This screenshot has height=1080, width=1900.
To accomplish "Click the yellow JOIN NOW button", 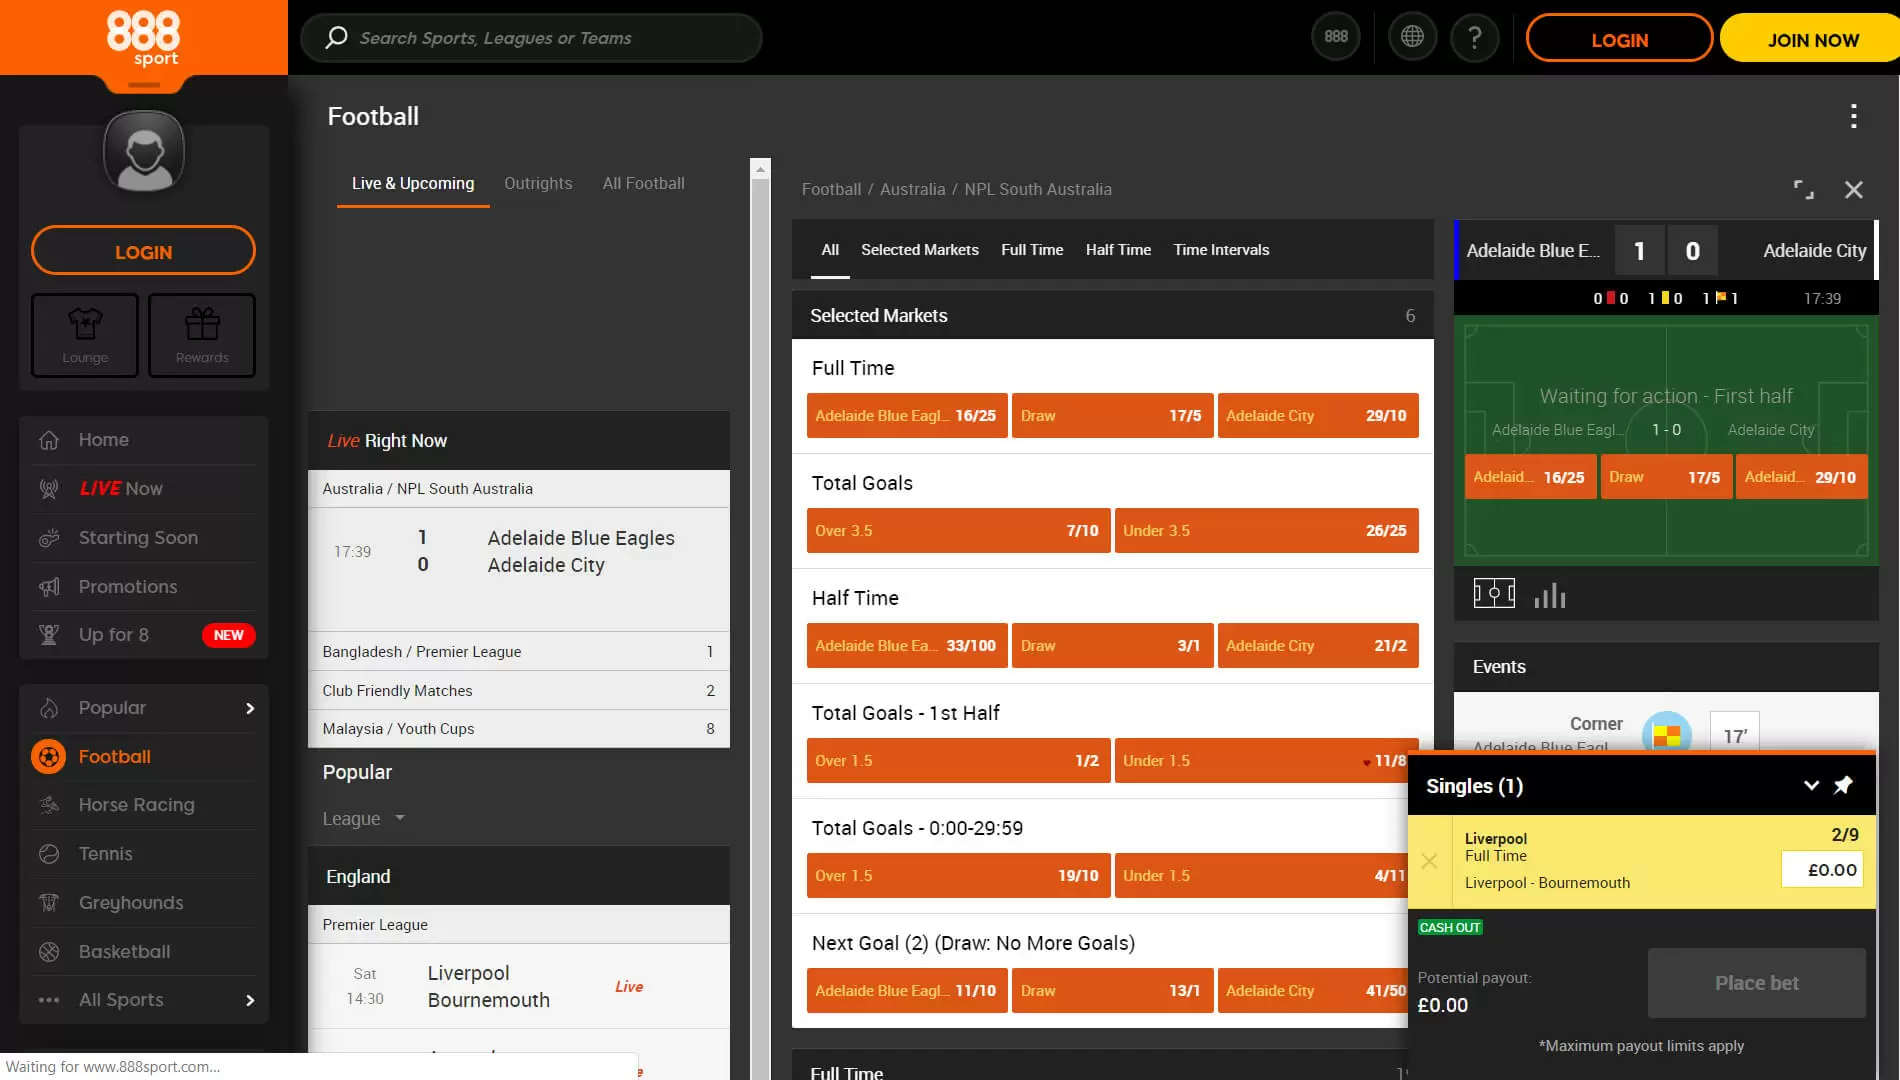I will coord(1812,39).
